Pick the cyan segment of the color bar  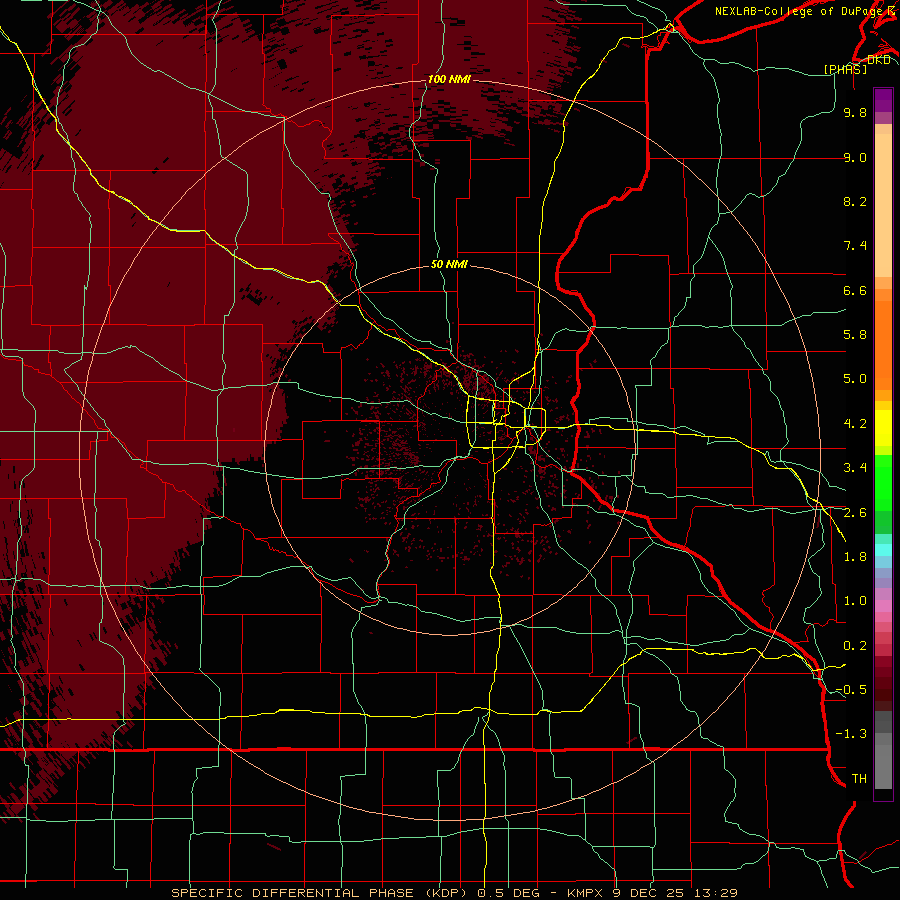[x=883, y=549]
